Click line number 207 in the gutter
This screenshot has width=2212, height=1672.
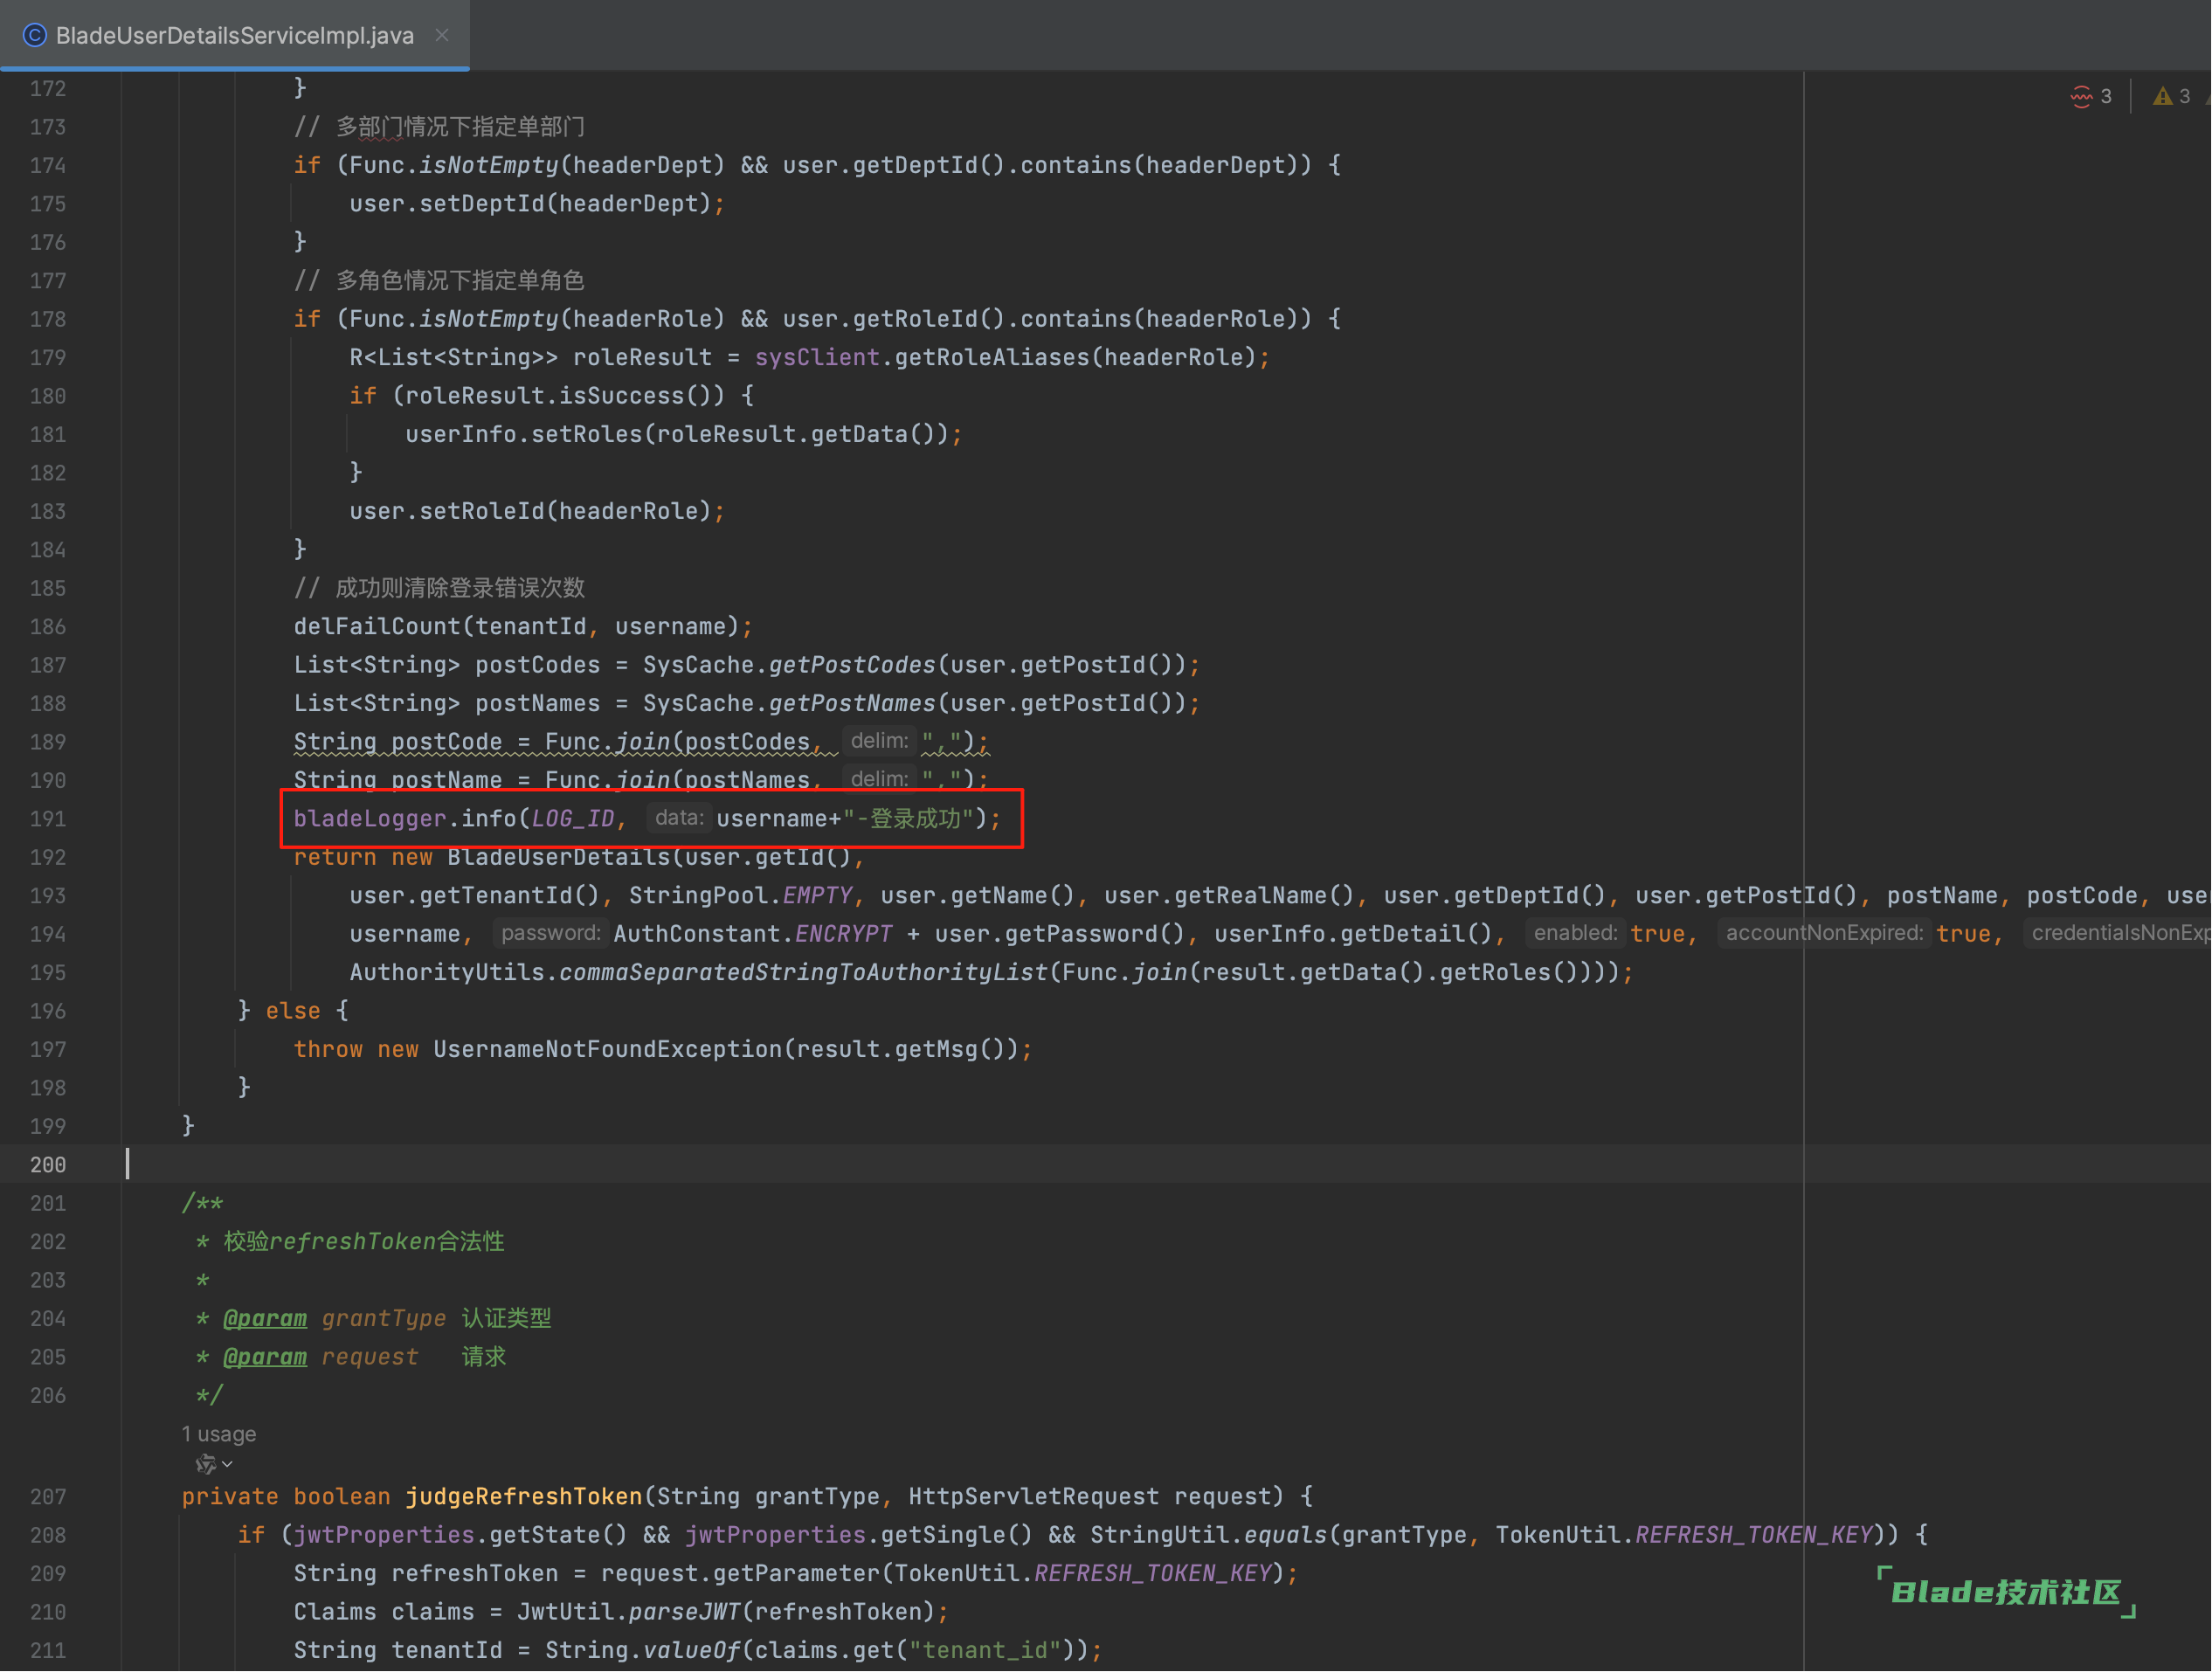tap(48, 1496)
